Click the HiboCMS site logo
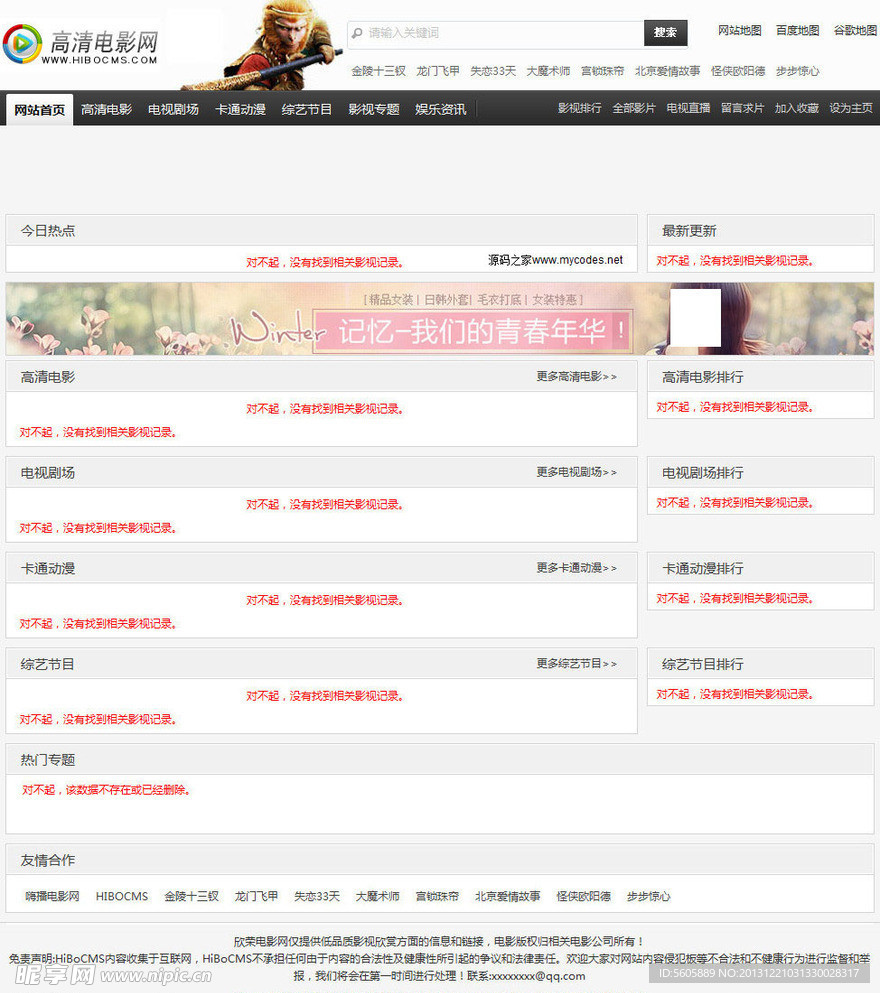Screen dimensions: 880x993 (82, 44)
